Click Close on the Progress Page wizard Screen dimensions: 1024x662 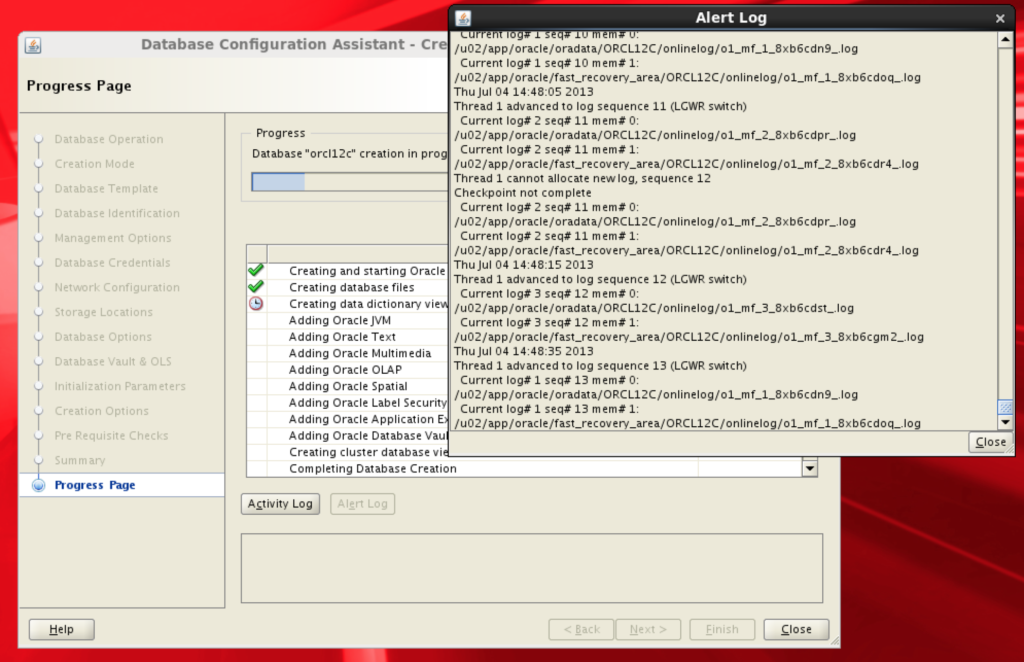795,629
